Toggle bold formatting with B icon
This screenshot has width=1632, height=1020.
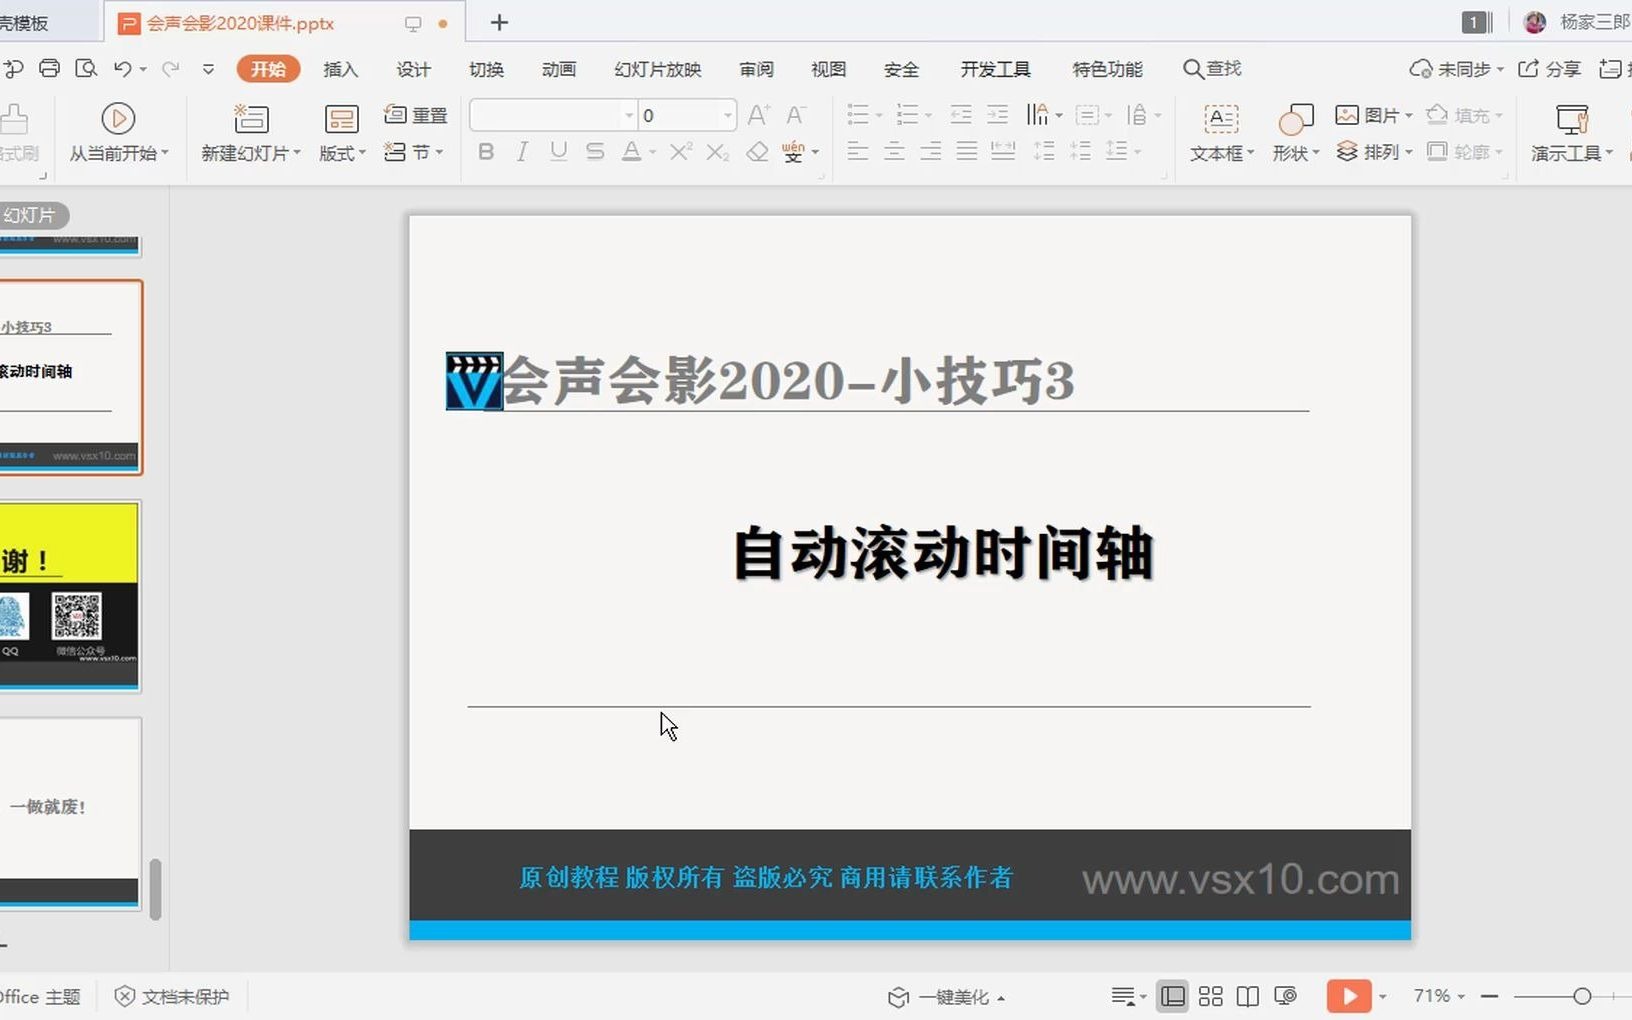(486, 151)
